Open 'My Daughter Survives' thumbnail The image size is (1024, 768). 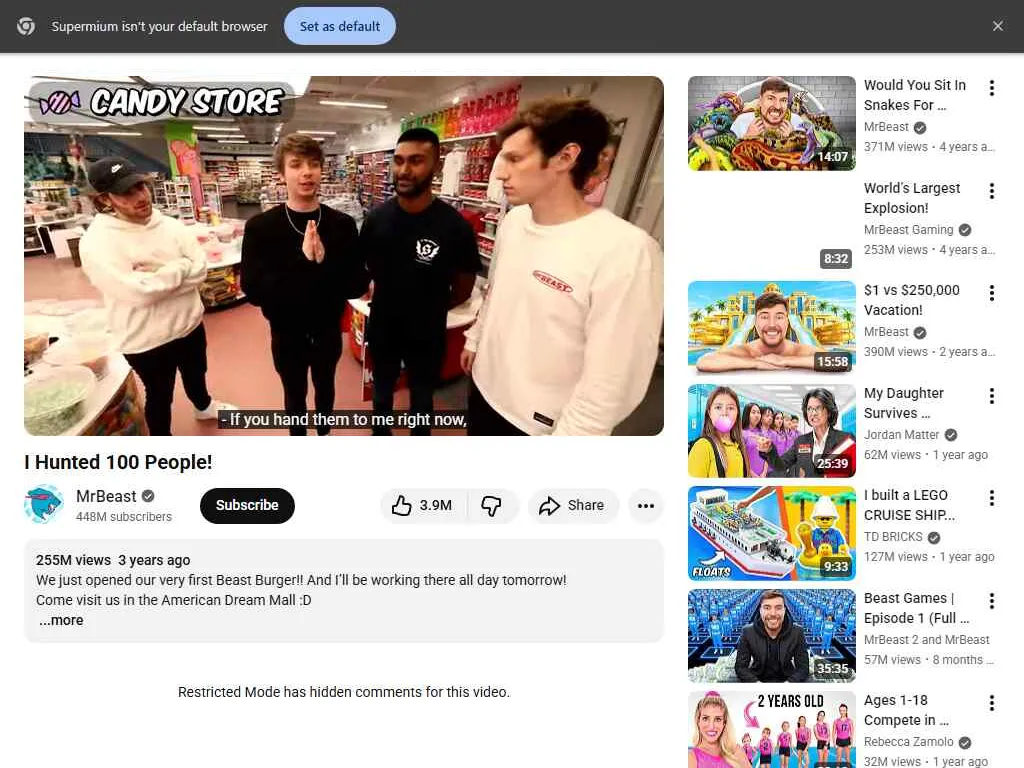pos(771,430)
